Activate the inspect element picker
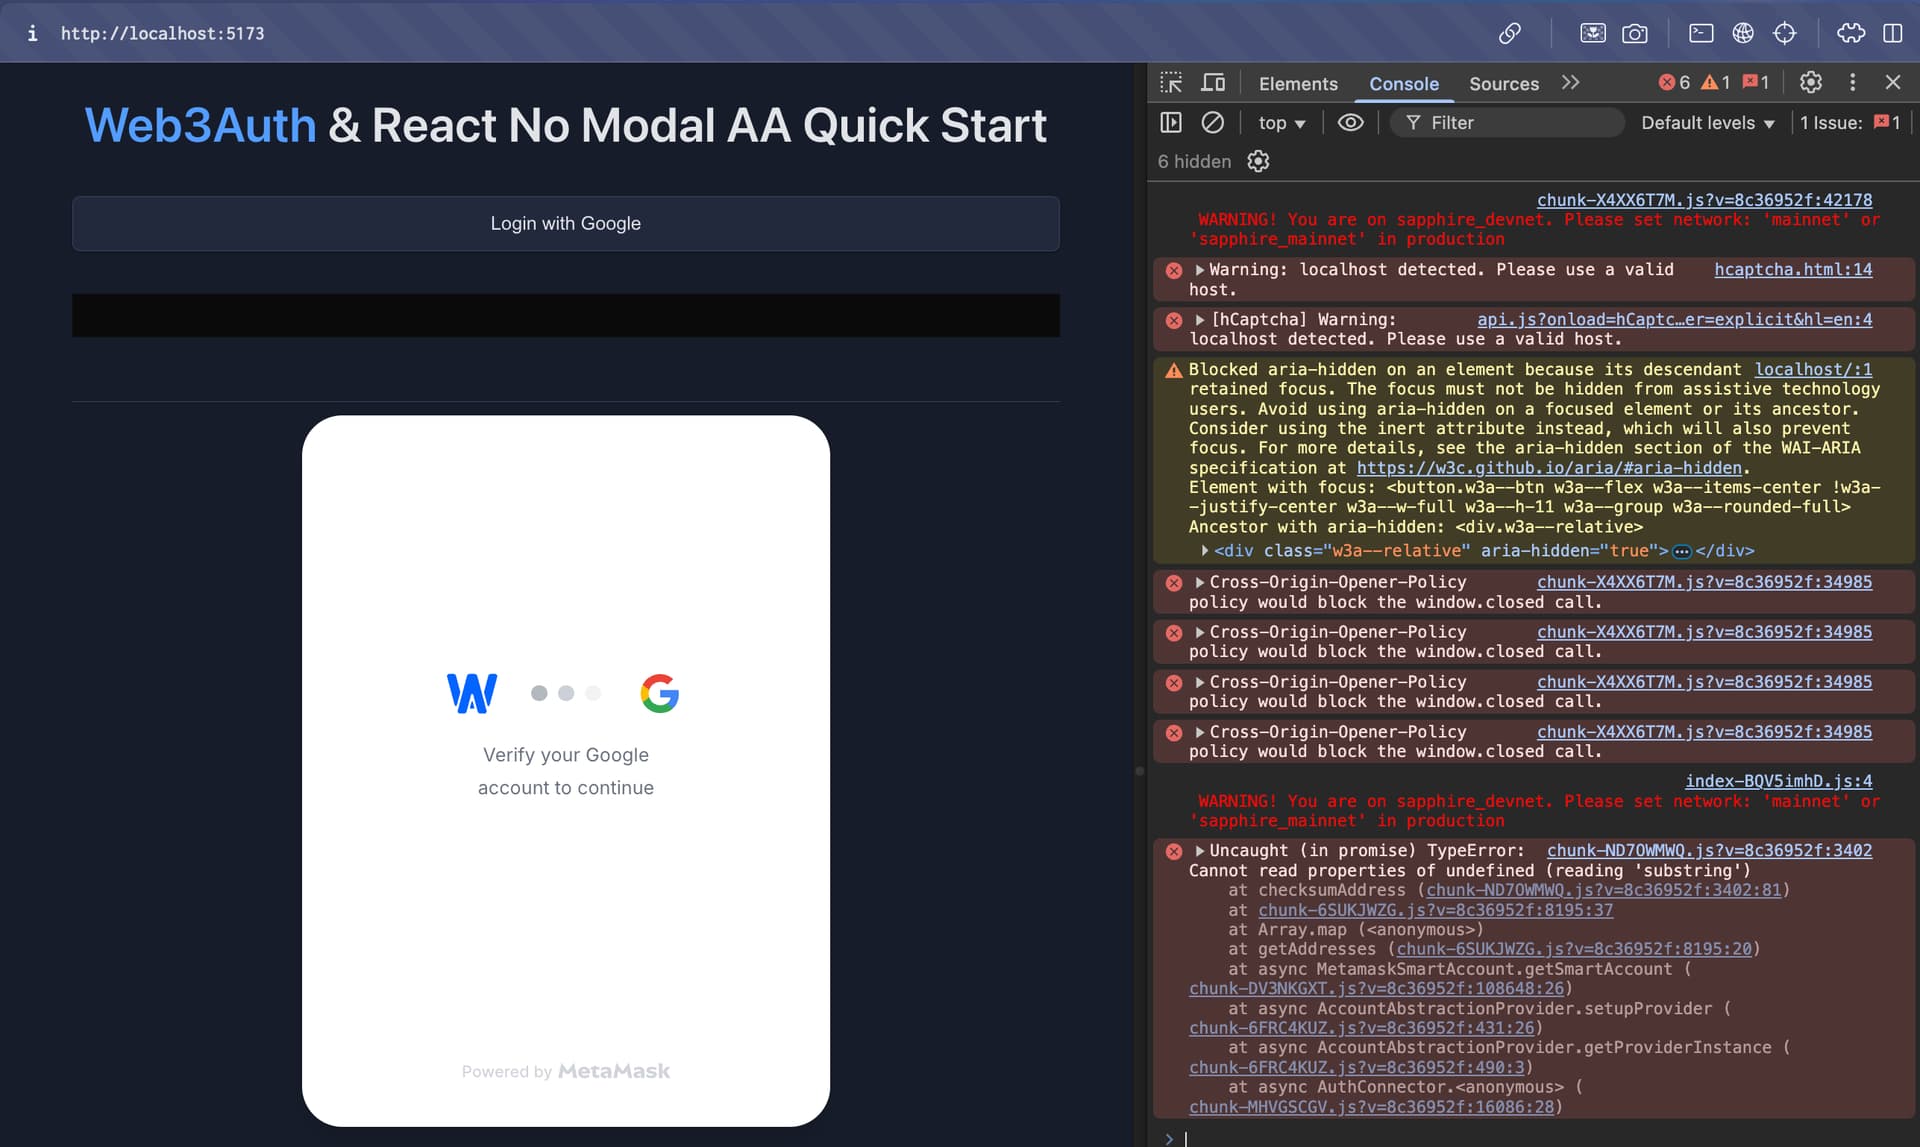The height and width of the screenshot is (1147, 1920). pyautogui.click(x=1171, y=83)
